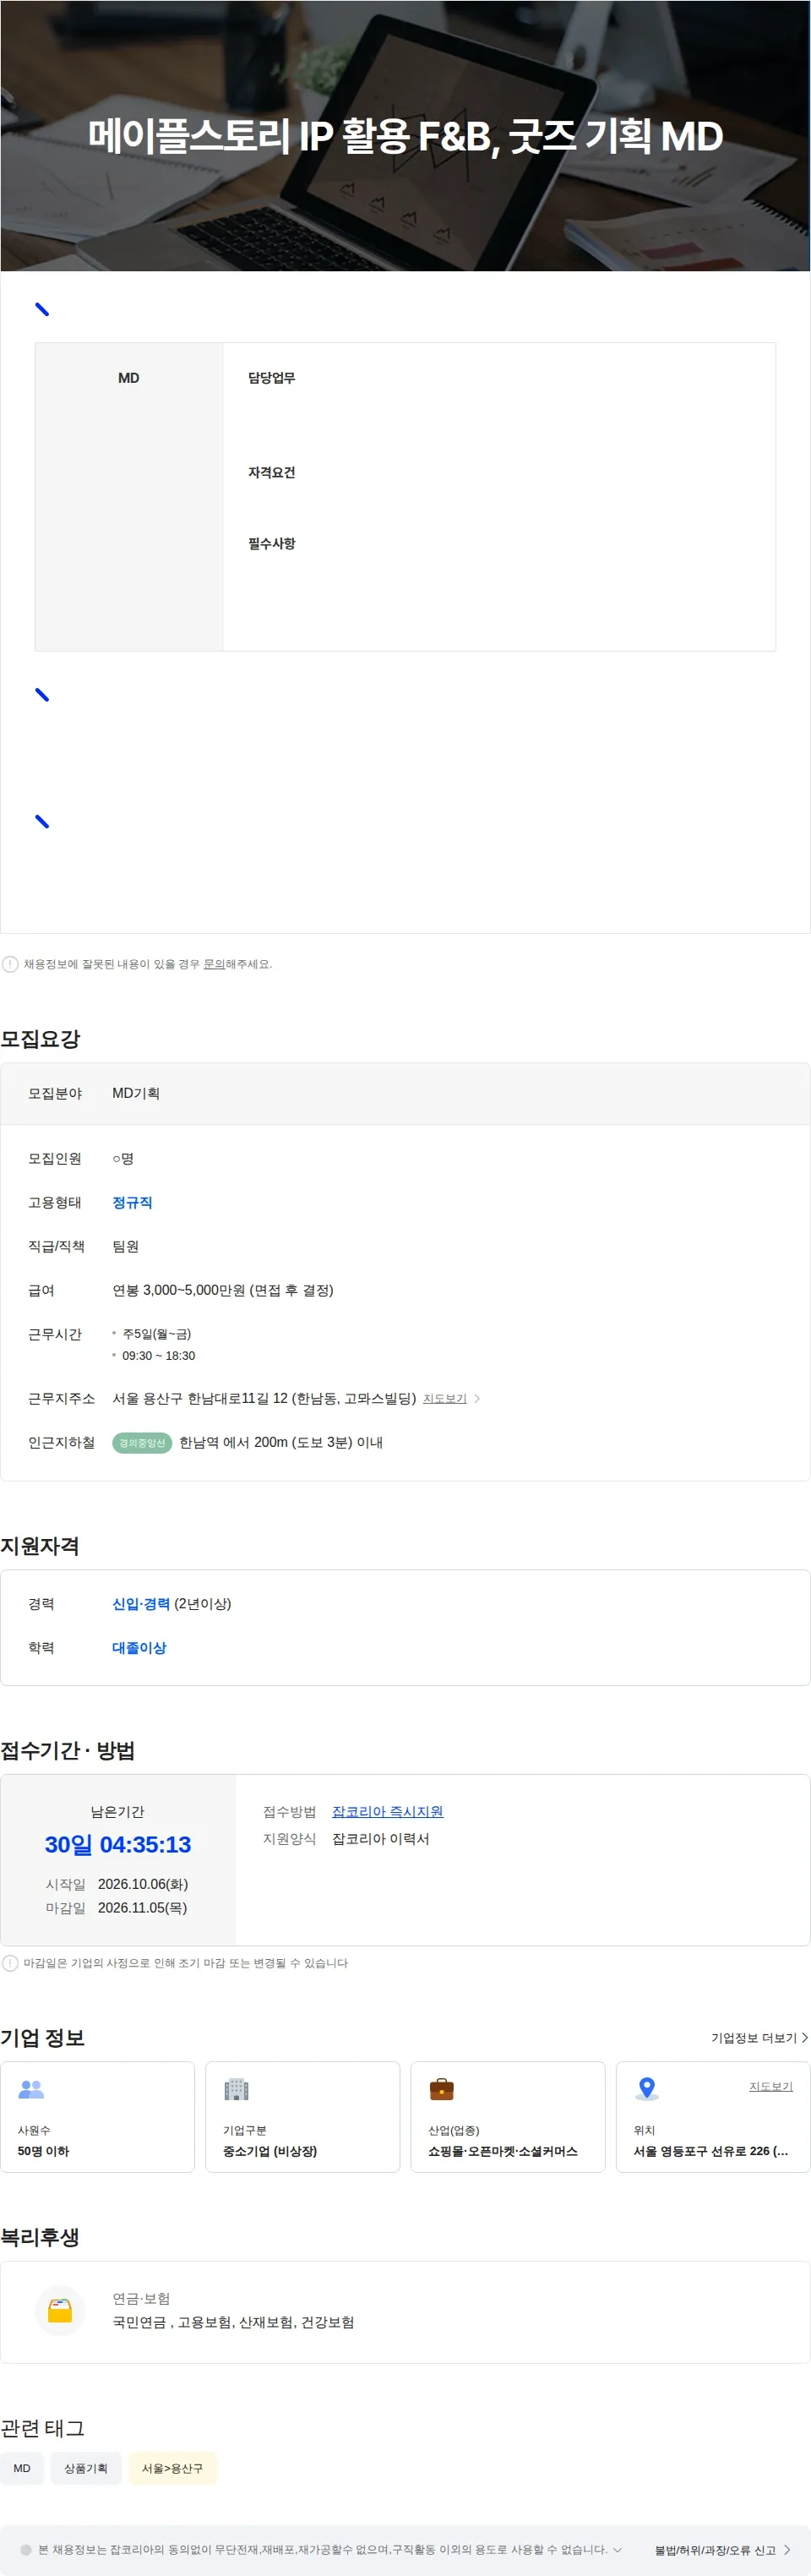Click the briefcase icon on 산업(업종) card

pos(441,2089)
